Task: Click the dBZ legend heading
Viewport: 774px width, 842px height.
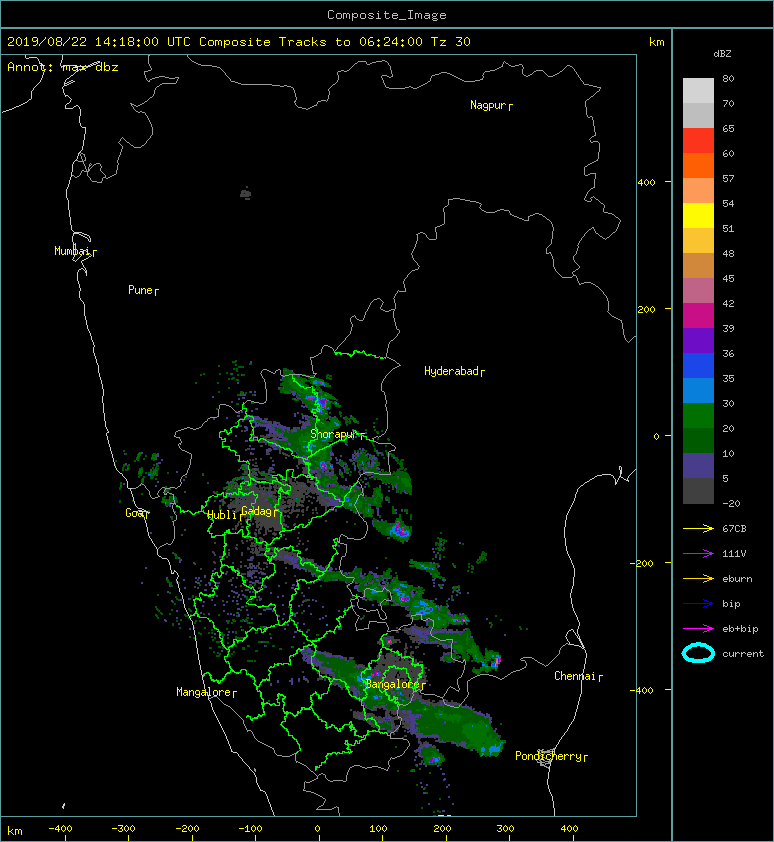Action: 722,54
